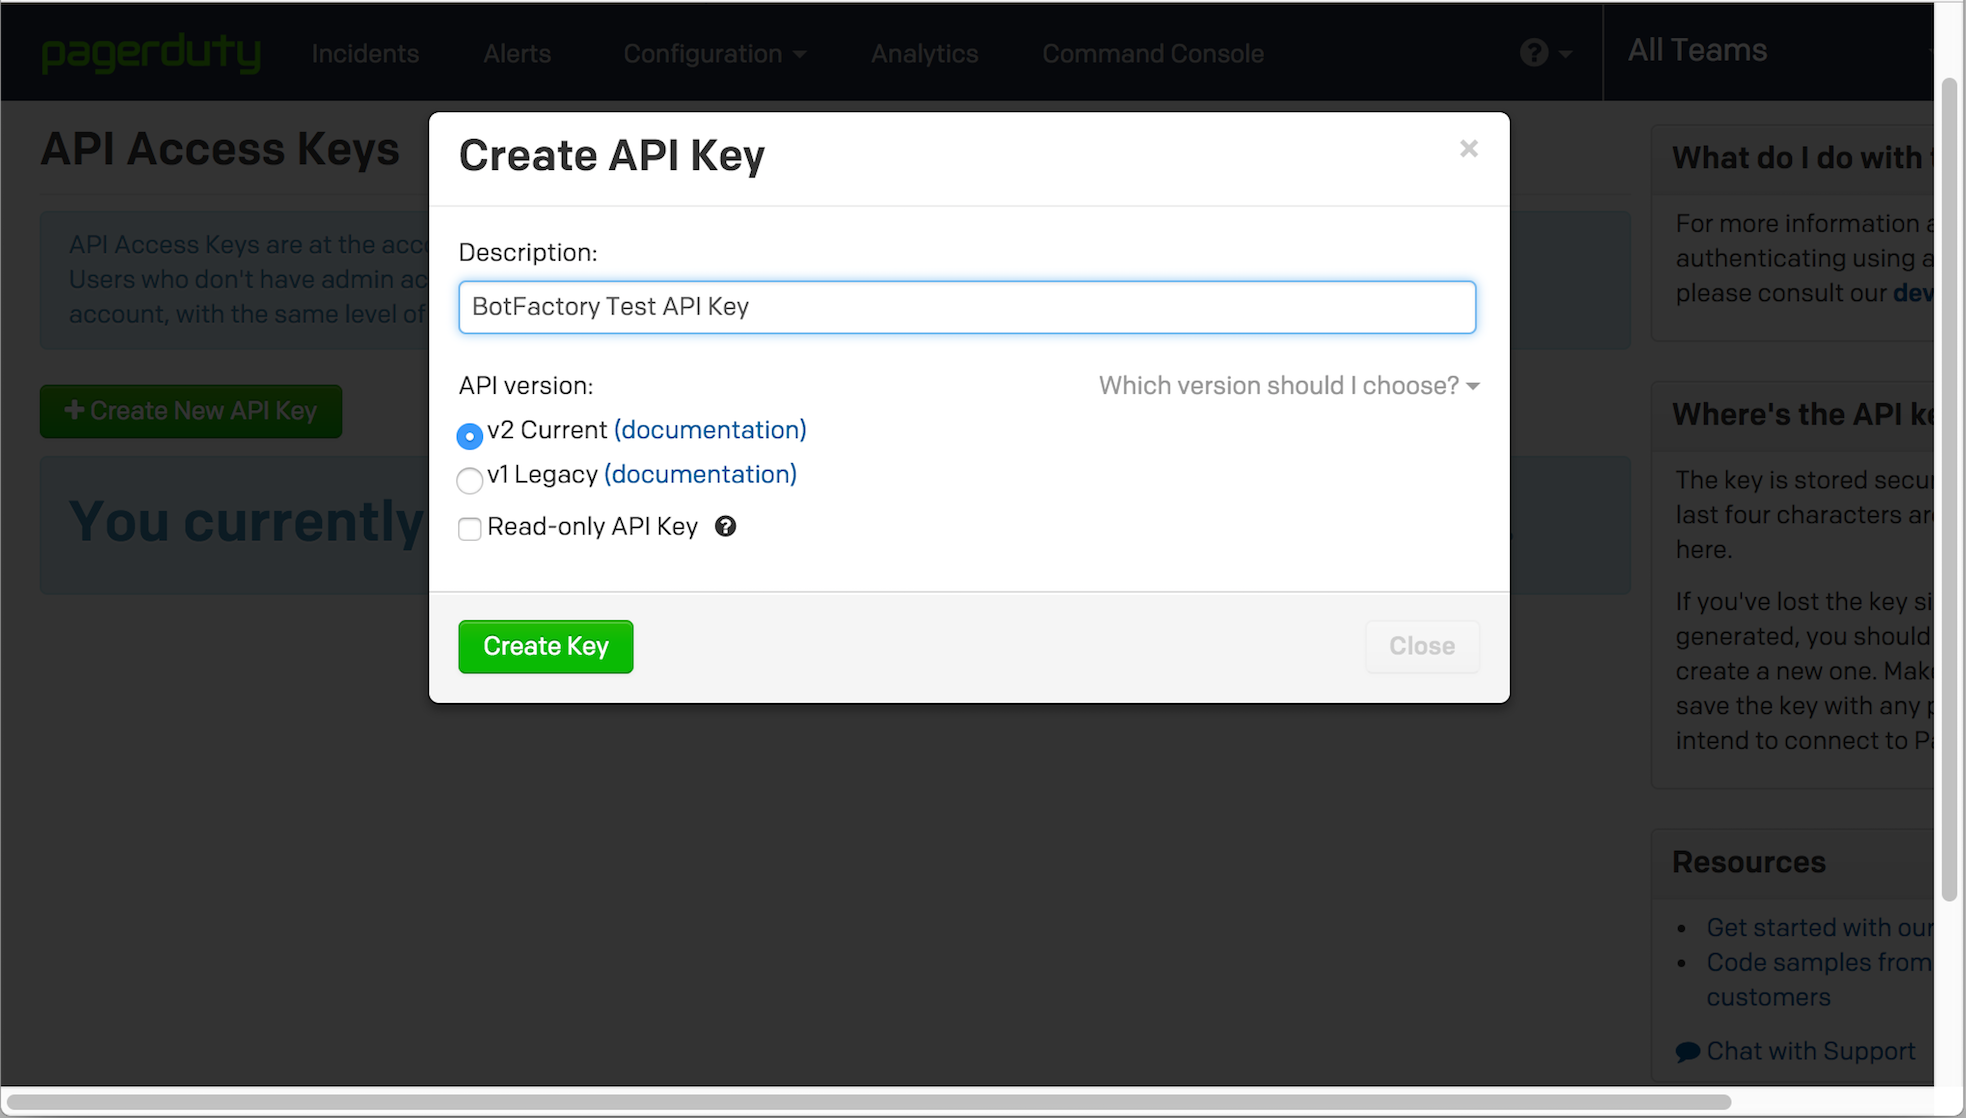Click the API Access Keys heading

(220, 149)
